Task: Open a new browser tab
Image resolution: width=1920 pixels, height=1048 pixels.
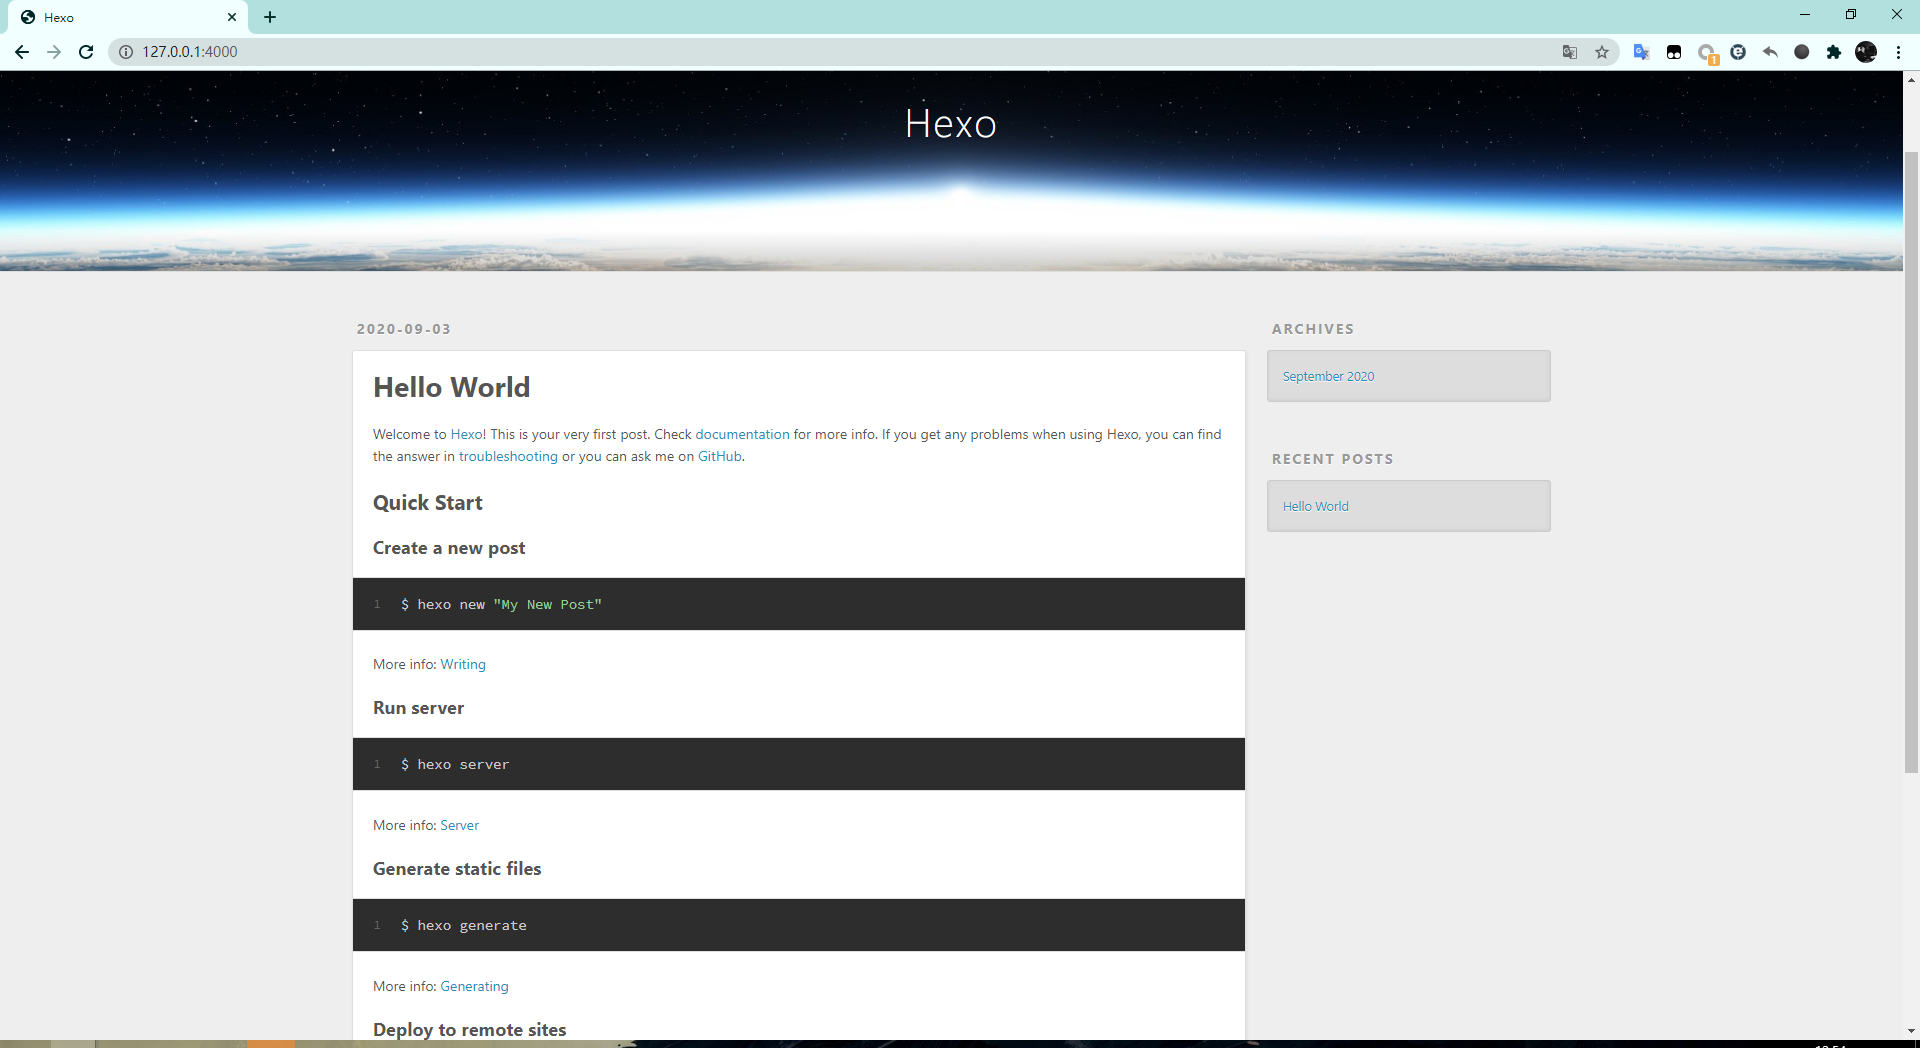Action: [x=270, y=17]
